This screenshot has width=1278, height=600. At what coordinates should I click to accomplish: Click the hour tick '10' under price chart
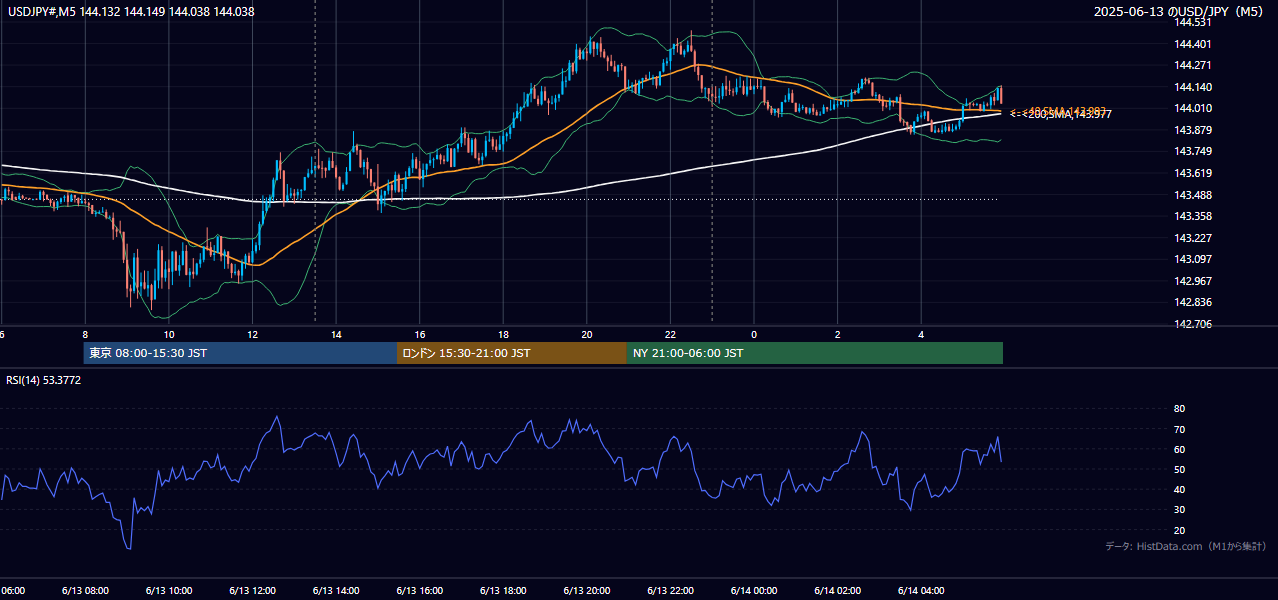[169, 335]
